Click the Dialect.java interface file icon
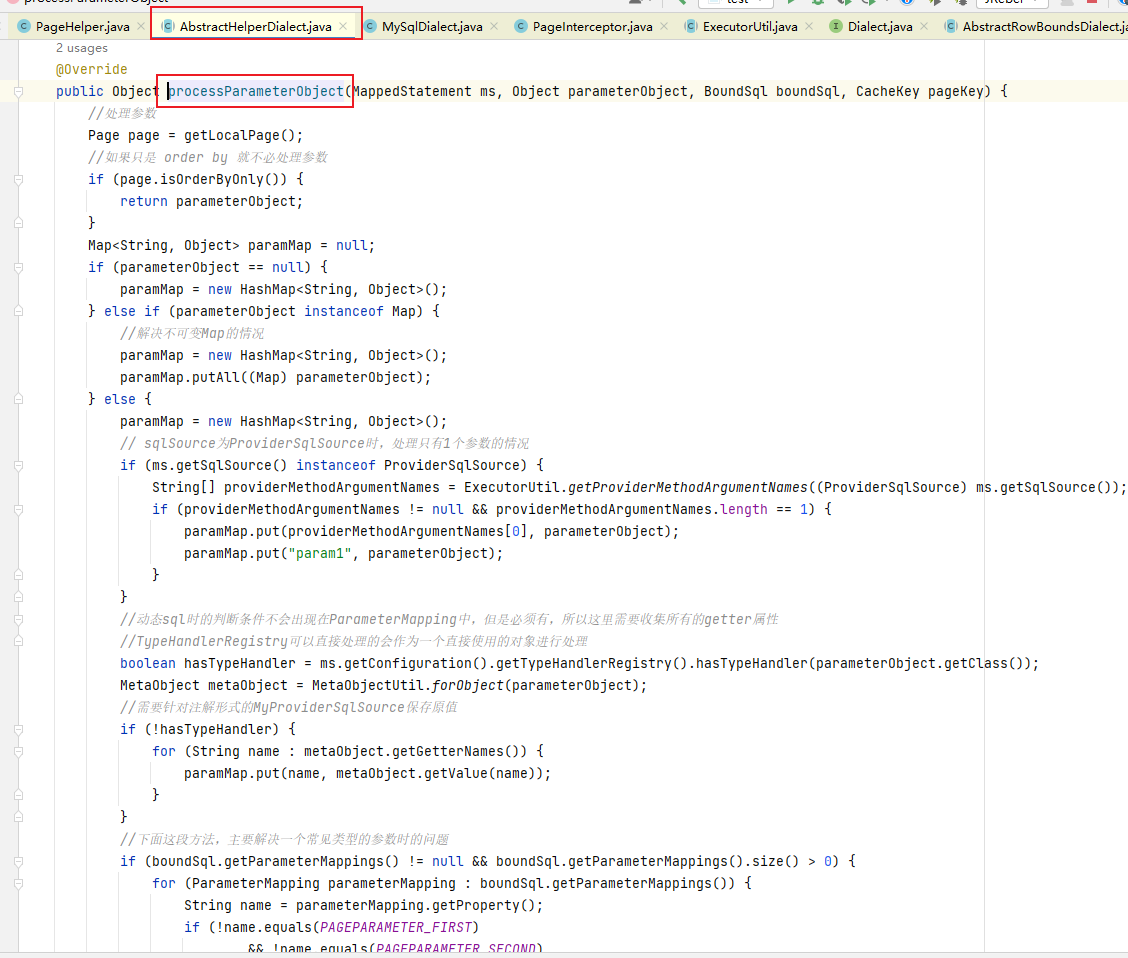 pos(836,27)
